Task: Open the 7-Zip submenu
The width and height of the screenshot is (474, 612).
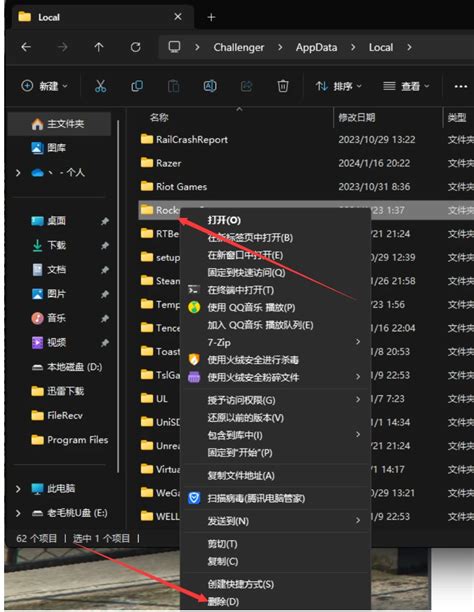Action: coord(276,342)
